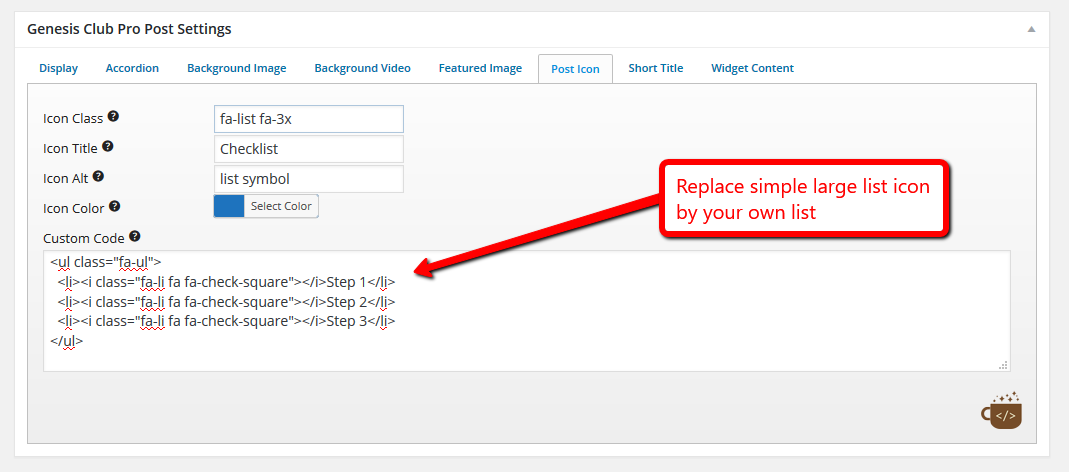Go to the Featured Image tab
Image resolution: width=1069 pixels, height=472 pixels.
(x=480, y=68)
